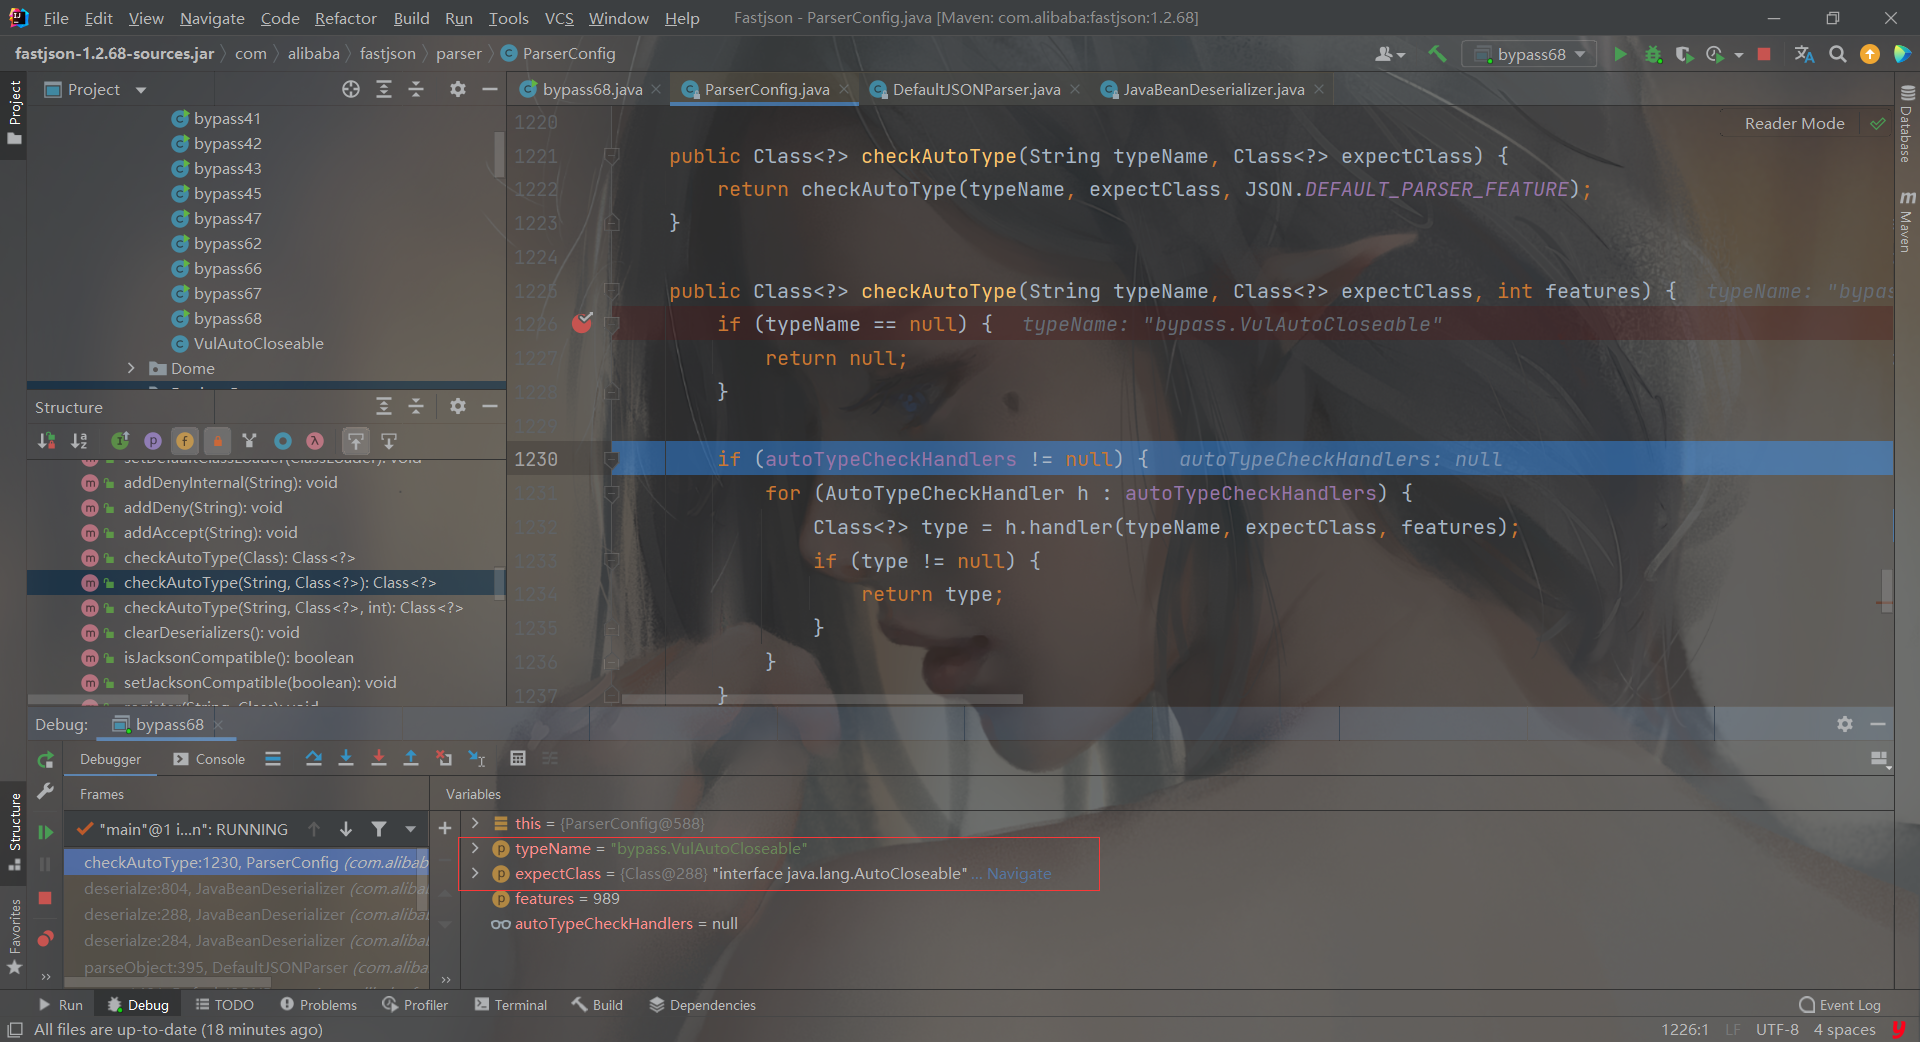Expand the Dome folder in Project tree
Screen dimensions: 1920x1042
pos(131,368)
